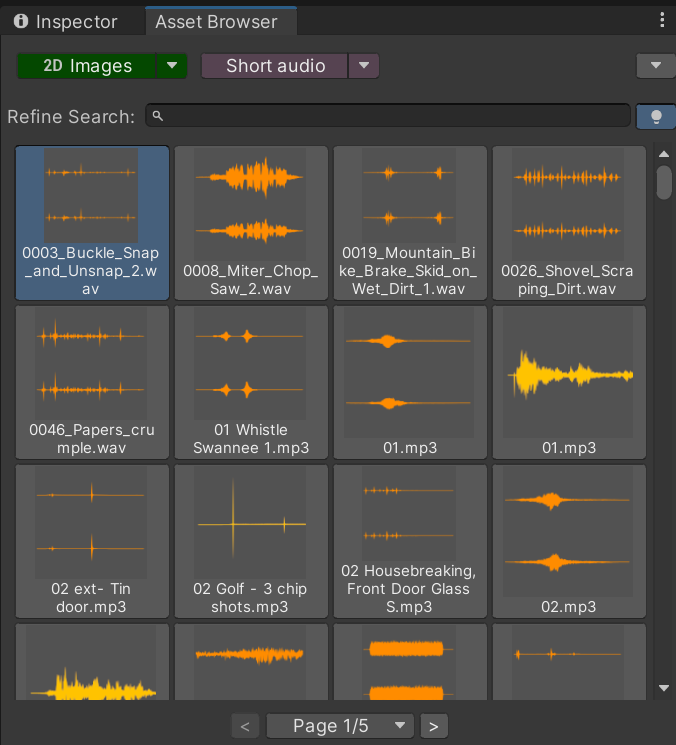Select the 0003_Buckle_Snap_and_Unsnap_2.wav asset

click(92, 223)
